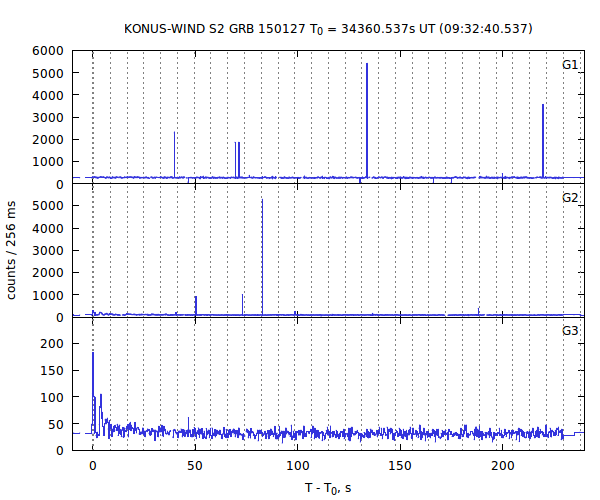Click the x-axis tick label '200'
Screen dimensions: 600x500
click(502, 466)
